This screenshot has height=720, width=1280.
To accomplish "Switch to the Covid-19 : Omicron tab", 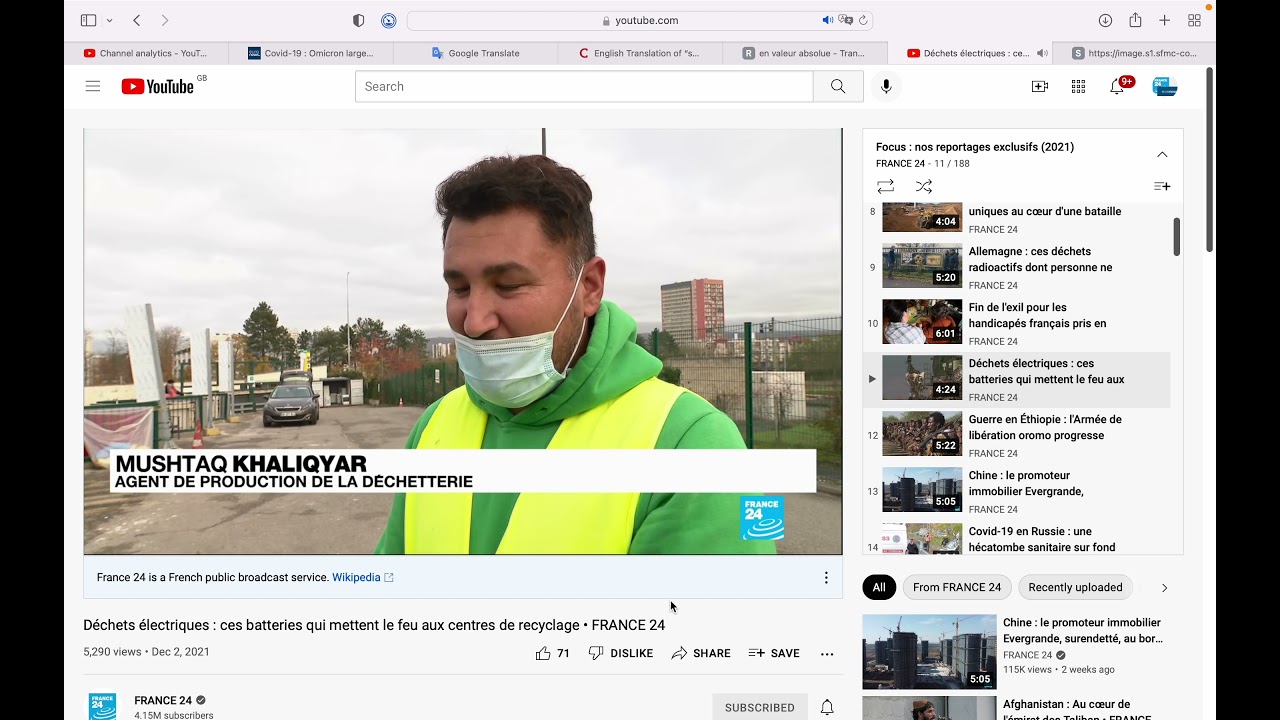I will click(311, 53).
